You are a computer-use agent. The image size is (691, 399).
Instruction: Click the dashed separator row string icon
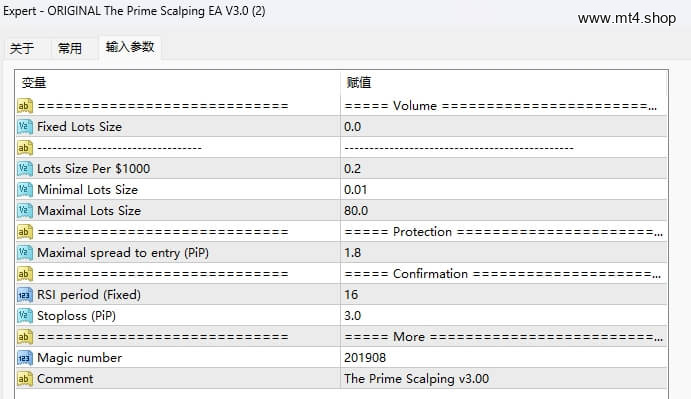click(25, 148)
